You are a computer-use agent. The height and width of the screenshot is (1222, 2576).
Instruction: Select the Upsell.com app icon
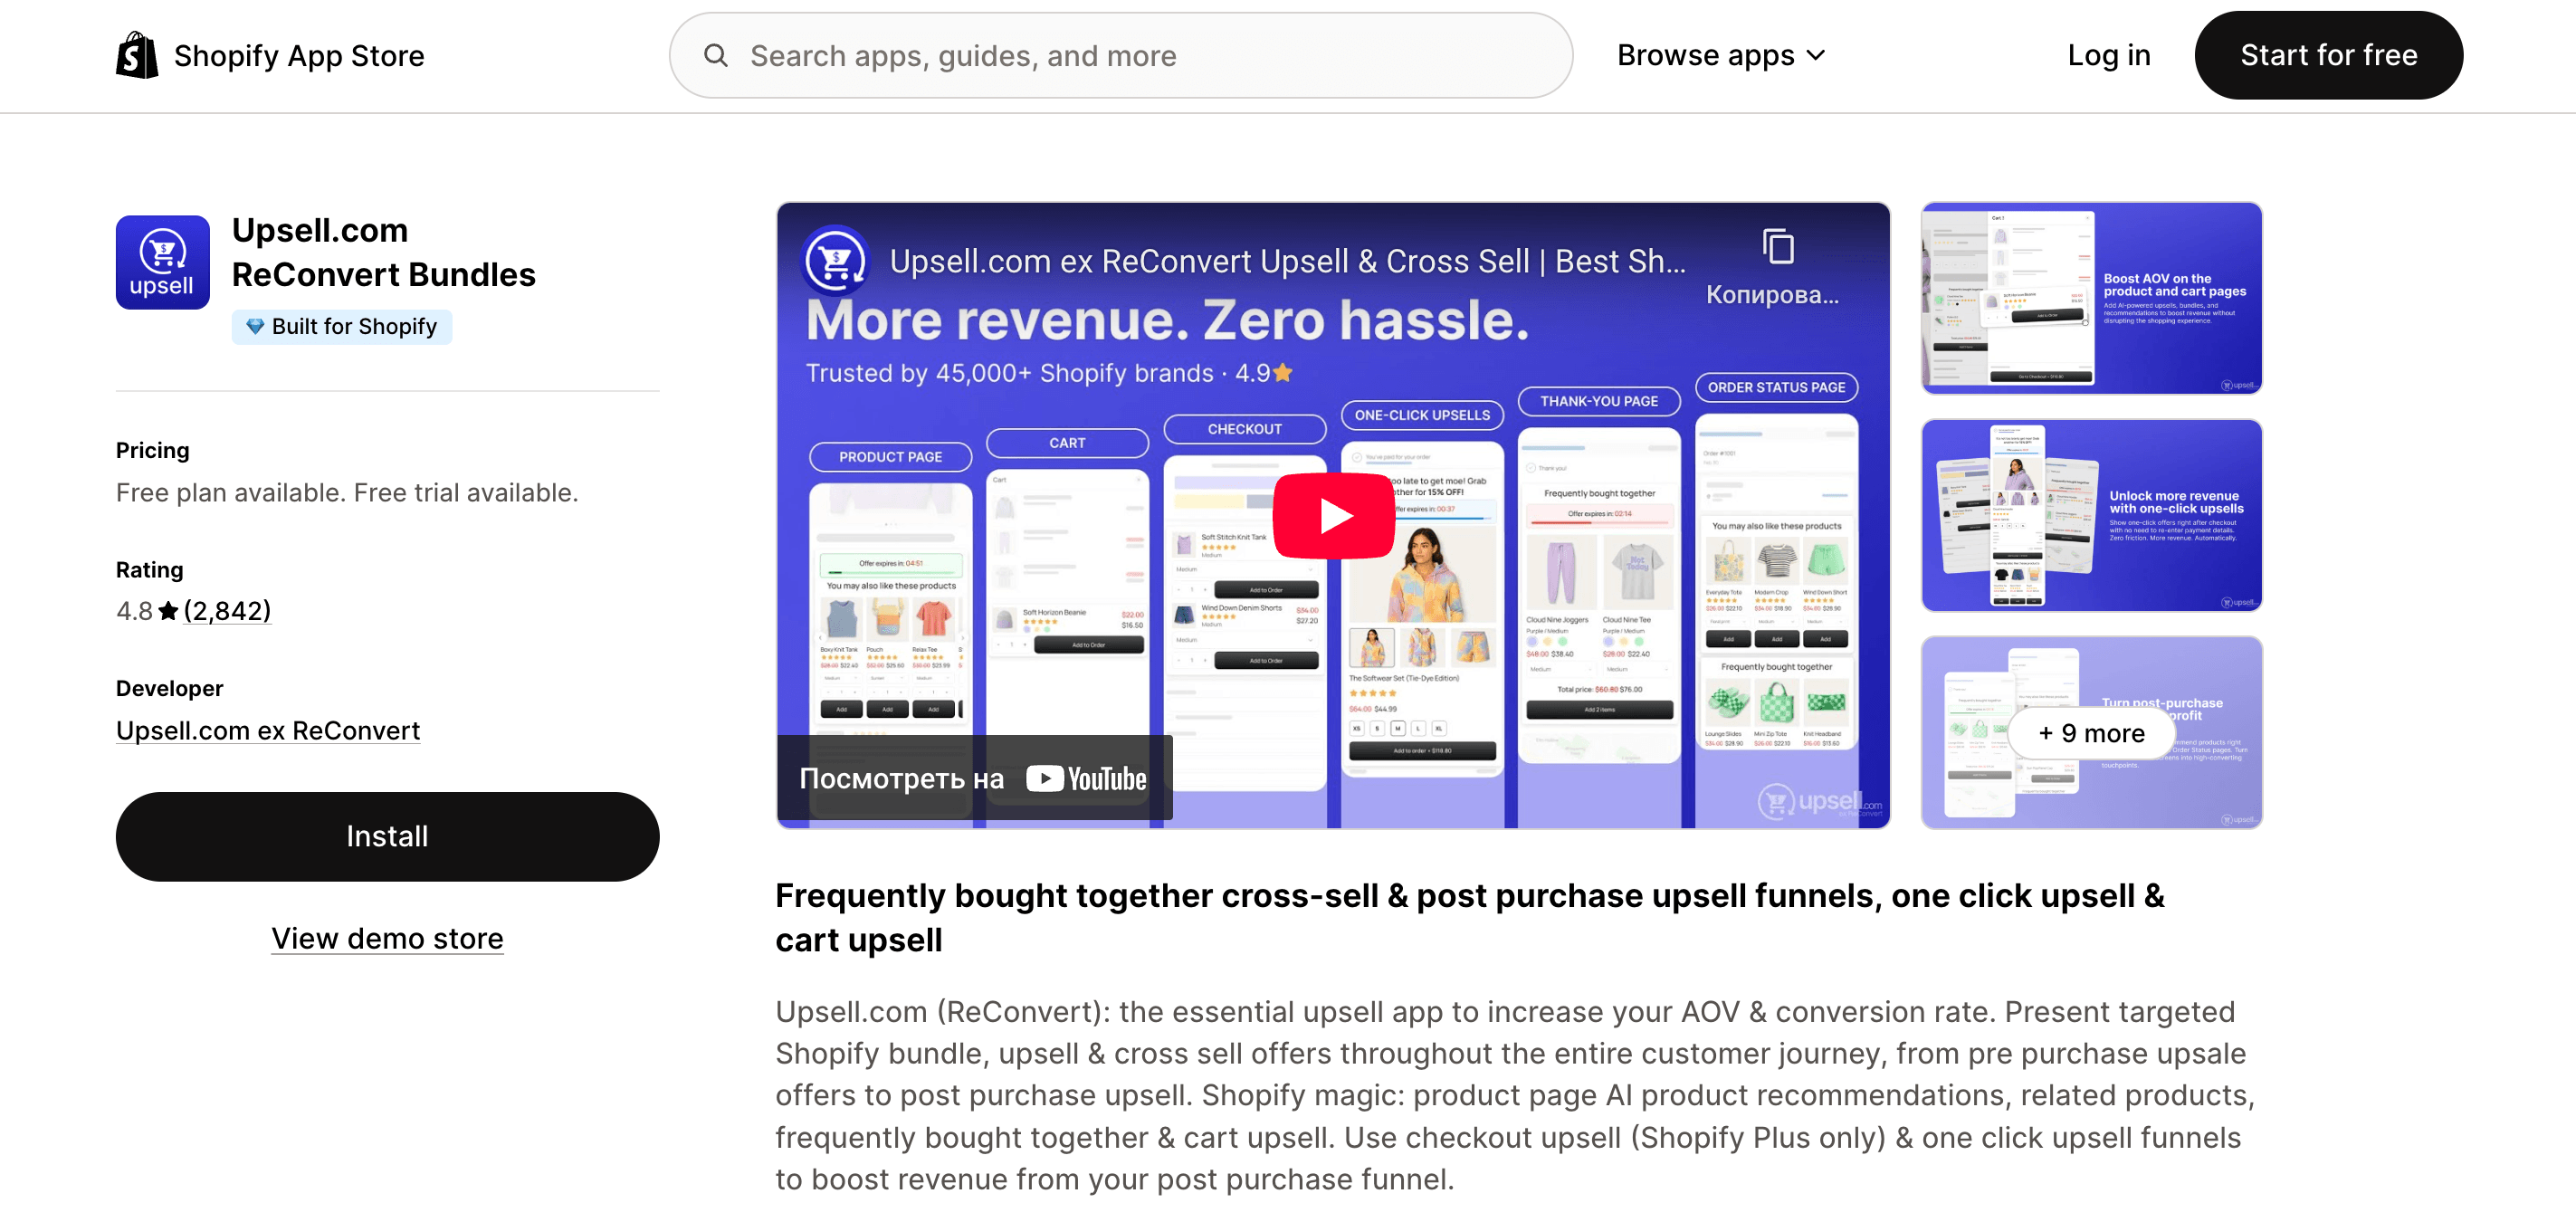162,262
